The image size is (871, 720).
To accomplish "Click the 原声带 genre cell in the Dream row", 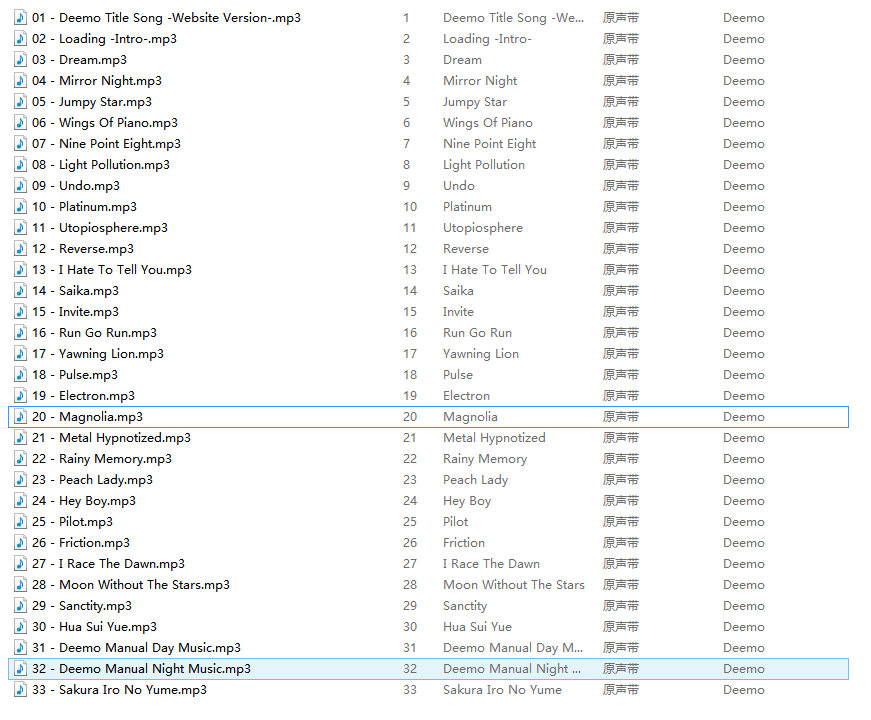I will 621,59.
